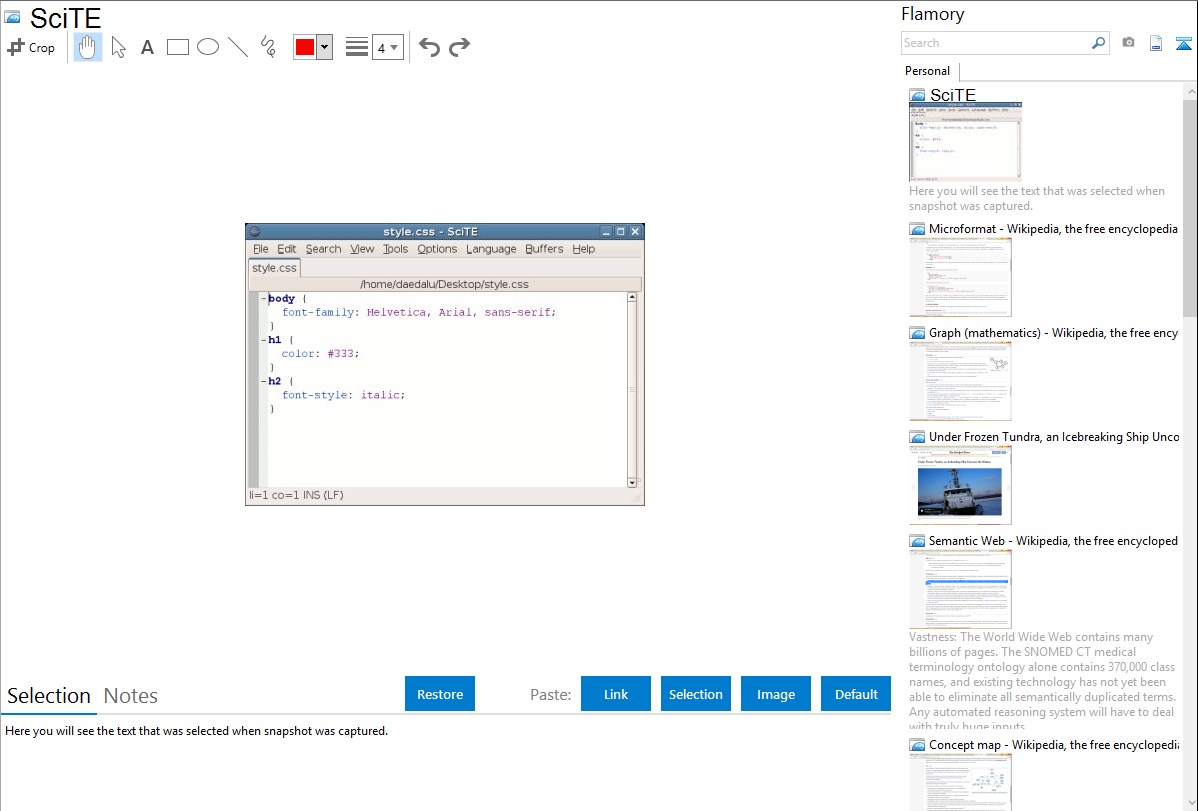
Task: Switch to the Personal tab
Action: pyautogui.click(x=928, y=71)
